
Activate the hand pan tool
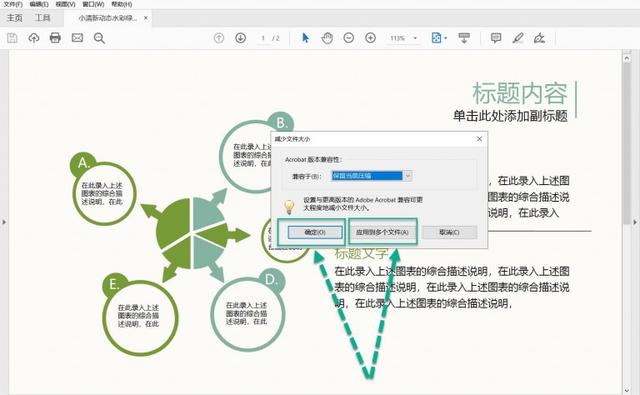pyautogui.click(x=327, y=38)
